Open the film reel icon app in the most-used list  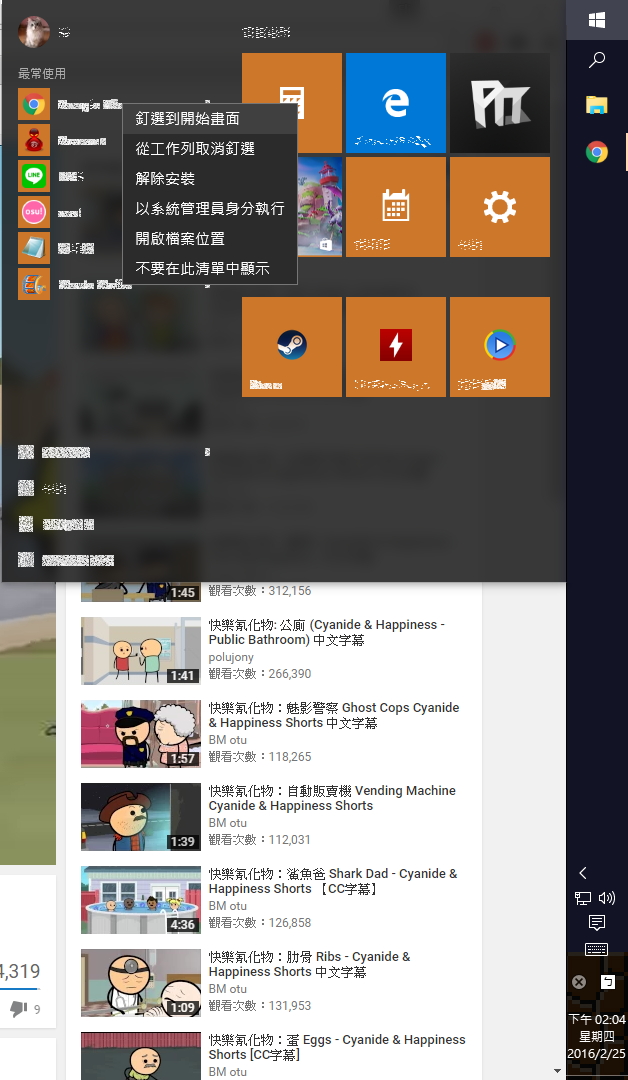pos(34,284)
